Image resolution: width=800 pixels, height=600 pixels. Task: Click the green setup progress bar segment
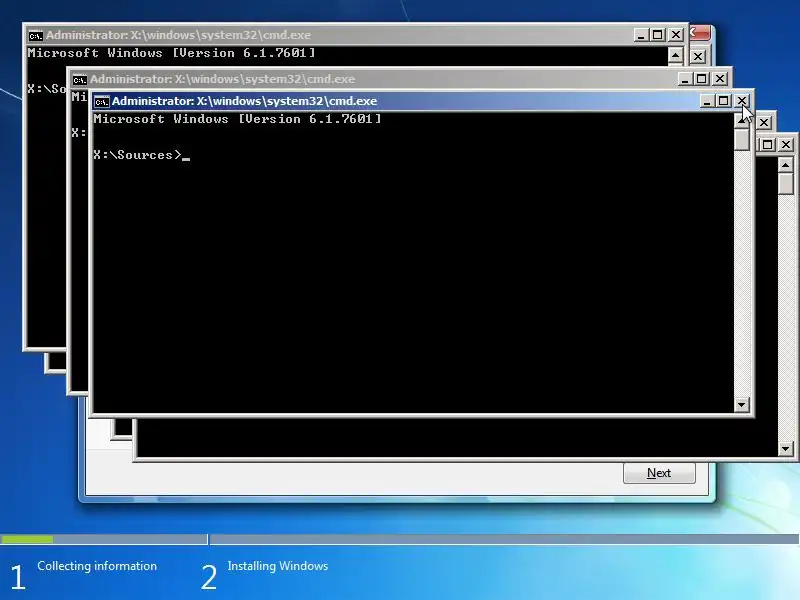27,539
